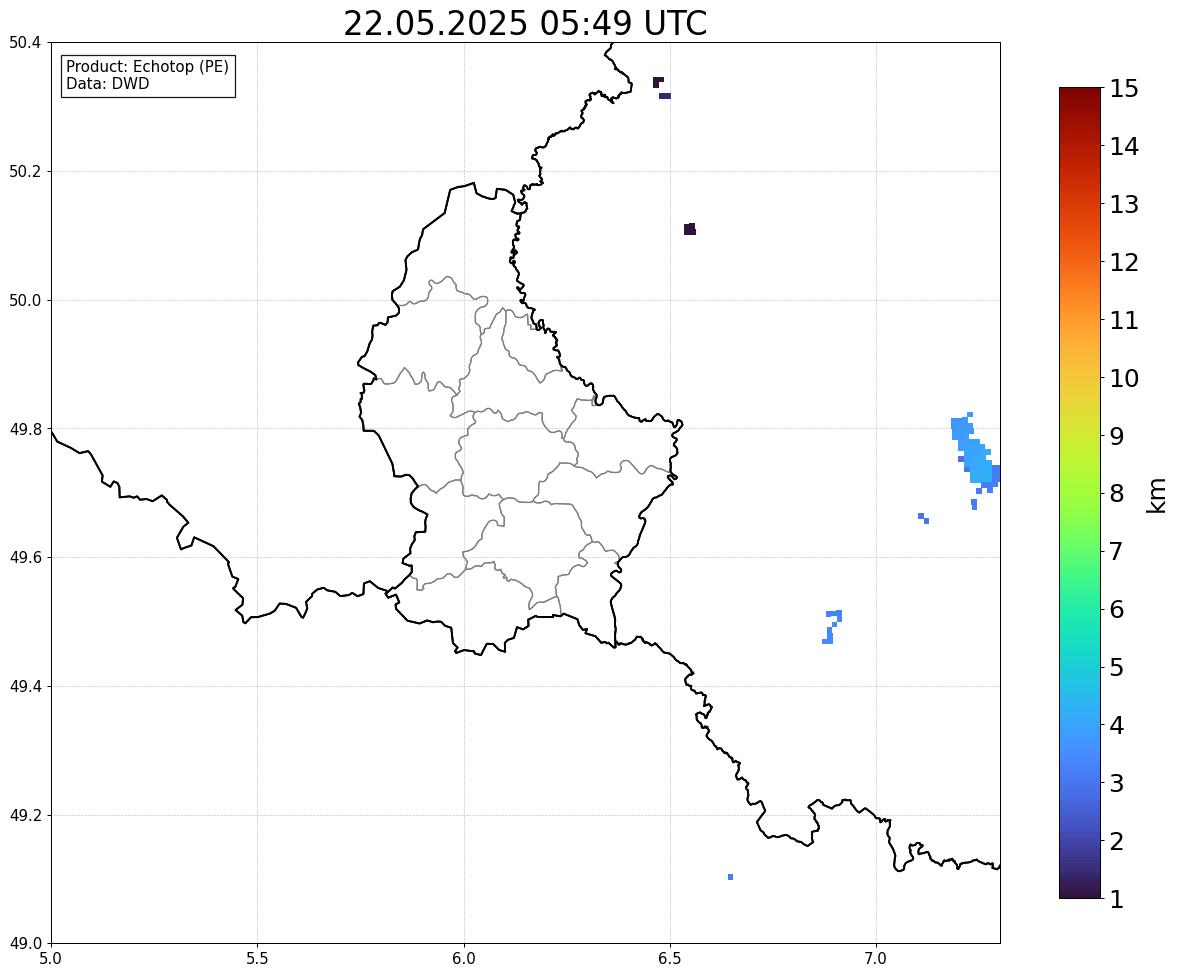
Task: Click the colorbar tick label '7'
Action: pyautogui.click(x=1116, y=551)
